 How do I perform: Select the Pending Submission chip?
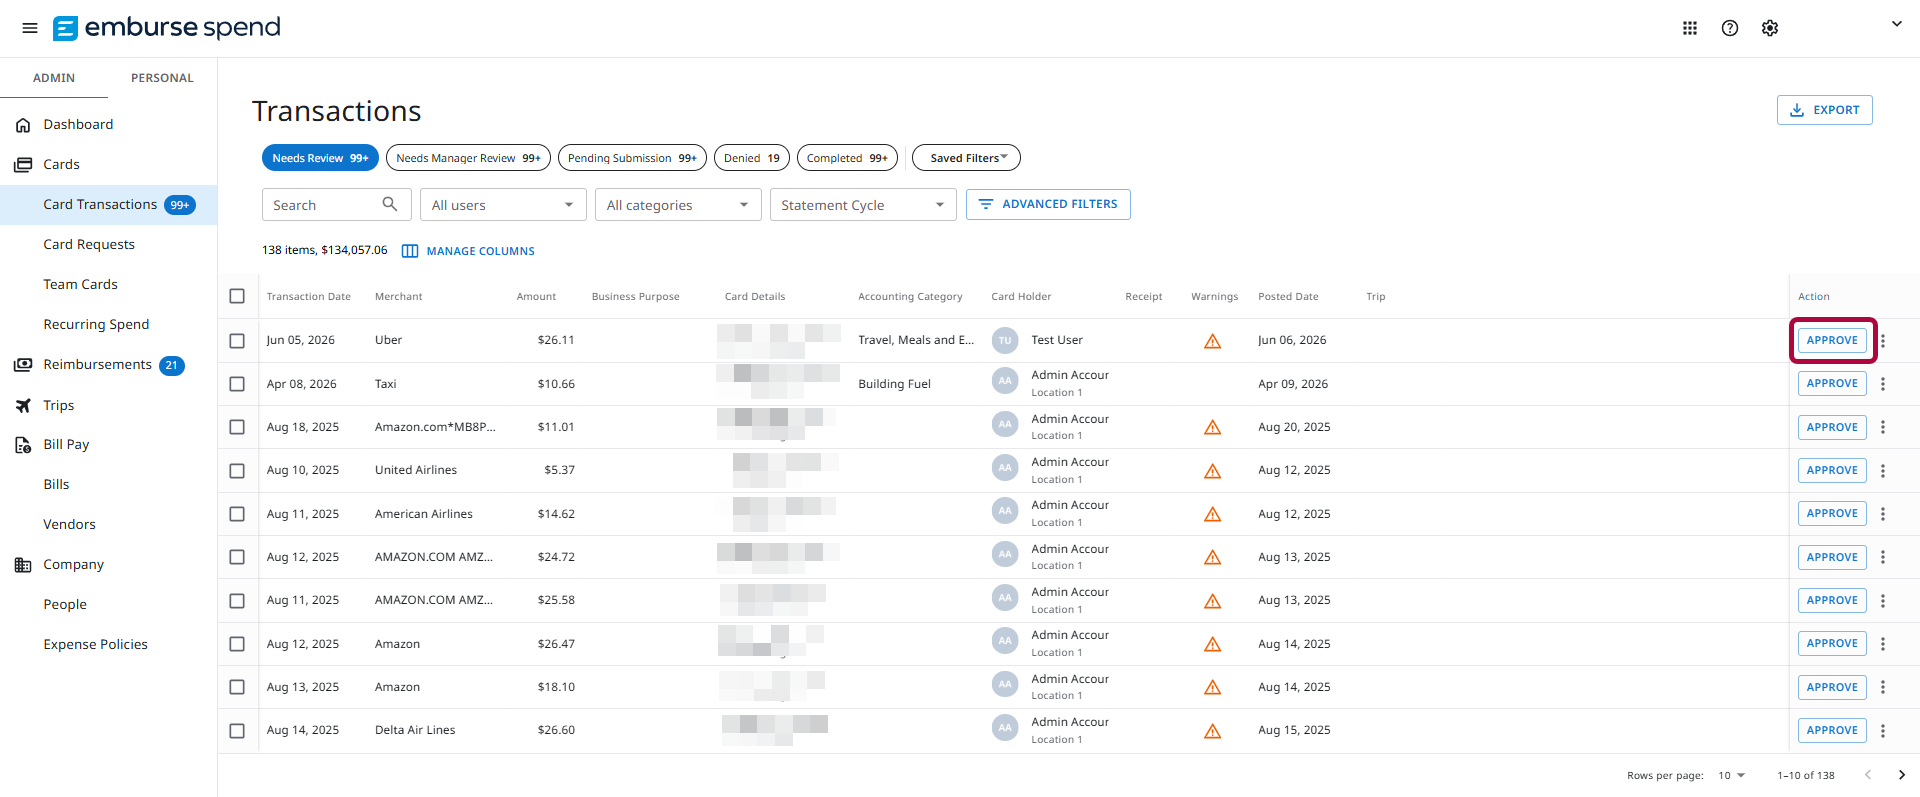click(x=632, y=158)
